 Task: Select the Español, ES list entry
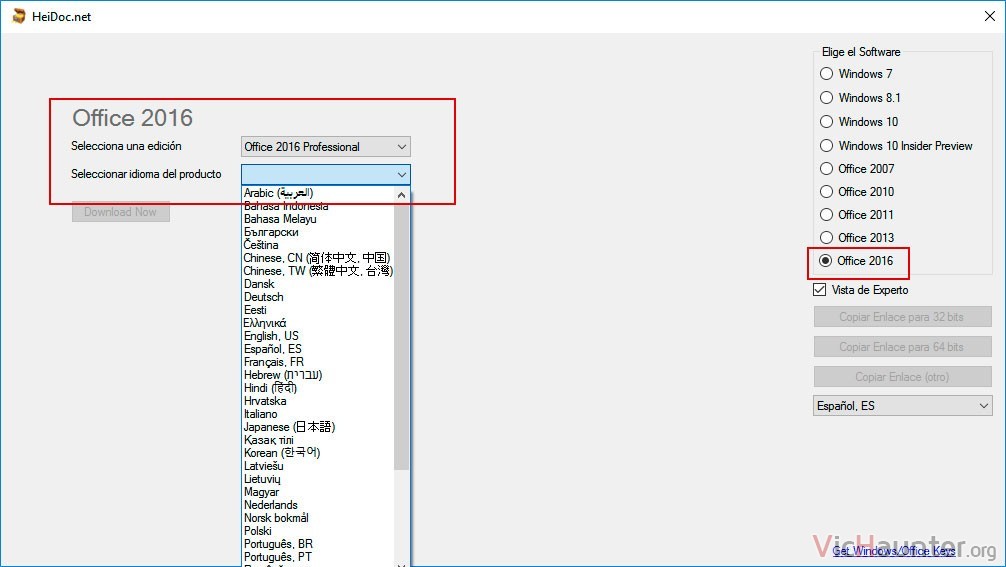[x=318, y=349]
